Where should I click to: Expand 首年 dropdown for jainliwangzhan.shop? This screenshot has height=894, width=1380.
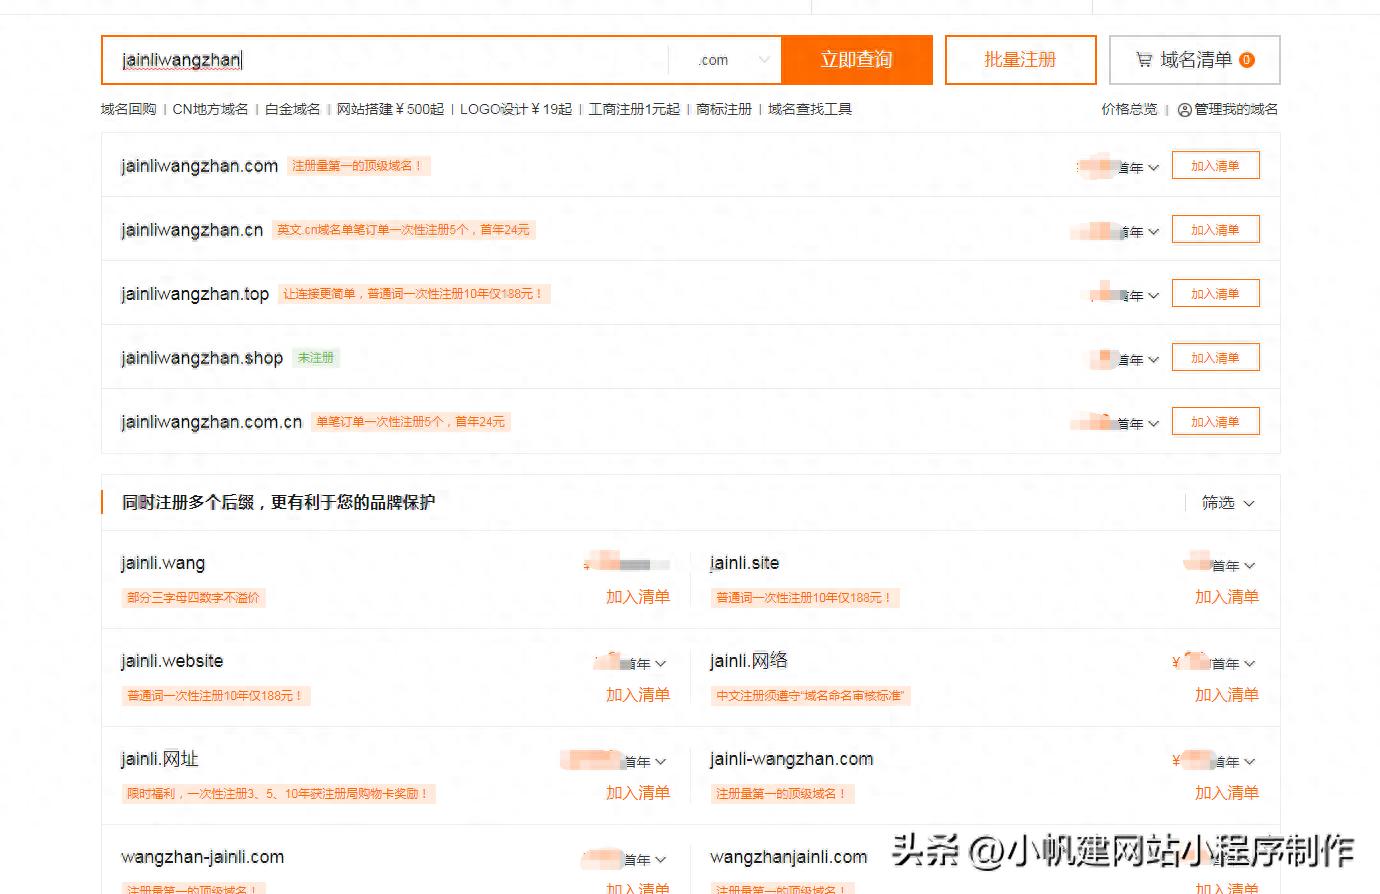pos(1139,360)
